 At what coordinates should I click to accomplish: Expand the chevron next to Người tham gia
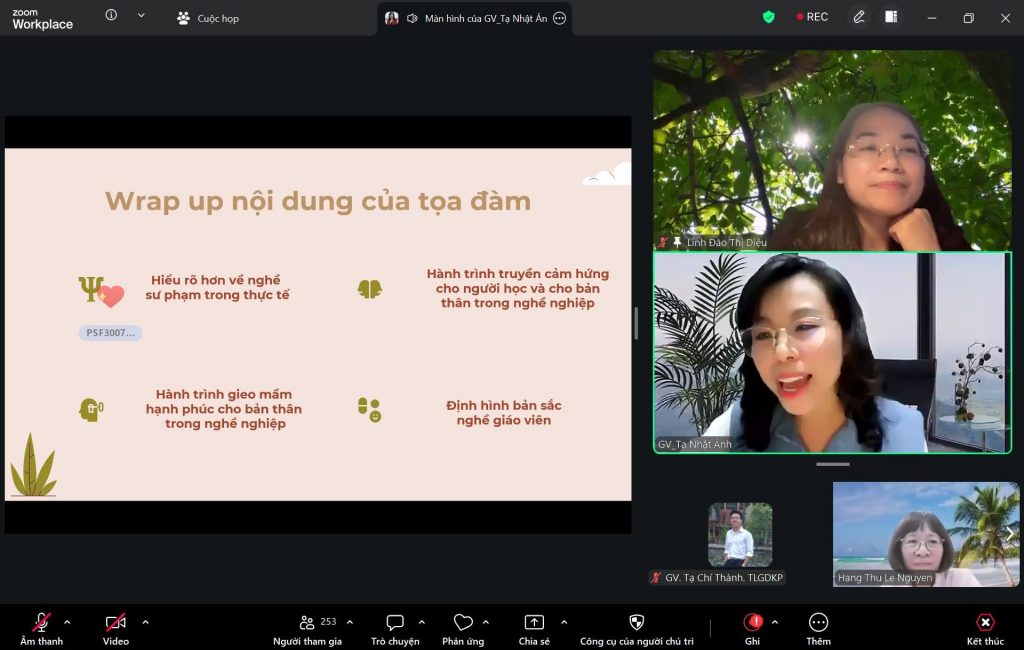click(x=350, y=622)
